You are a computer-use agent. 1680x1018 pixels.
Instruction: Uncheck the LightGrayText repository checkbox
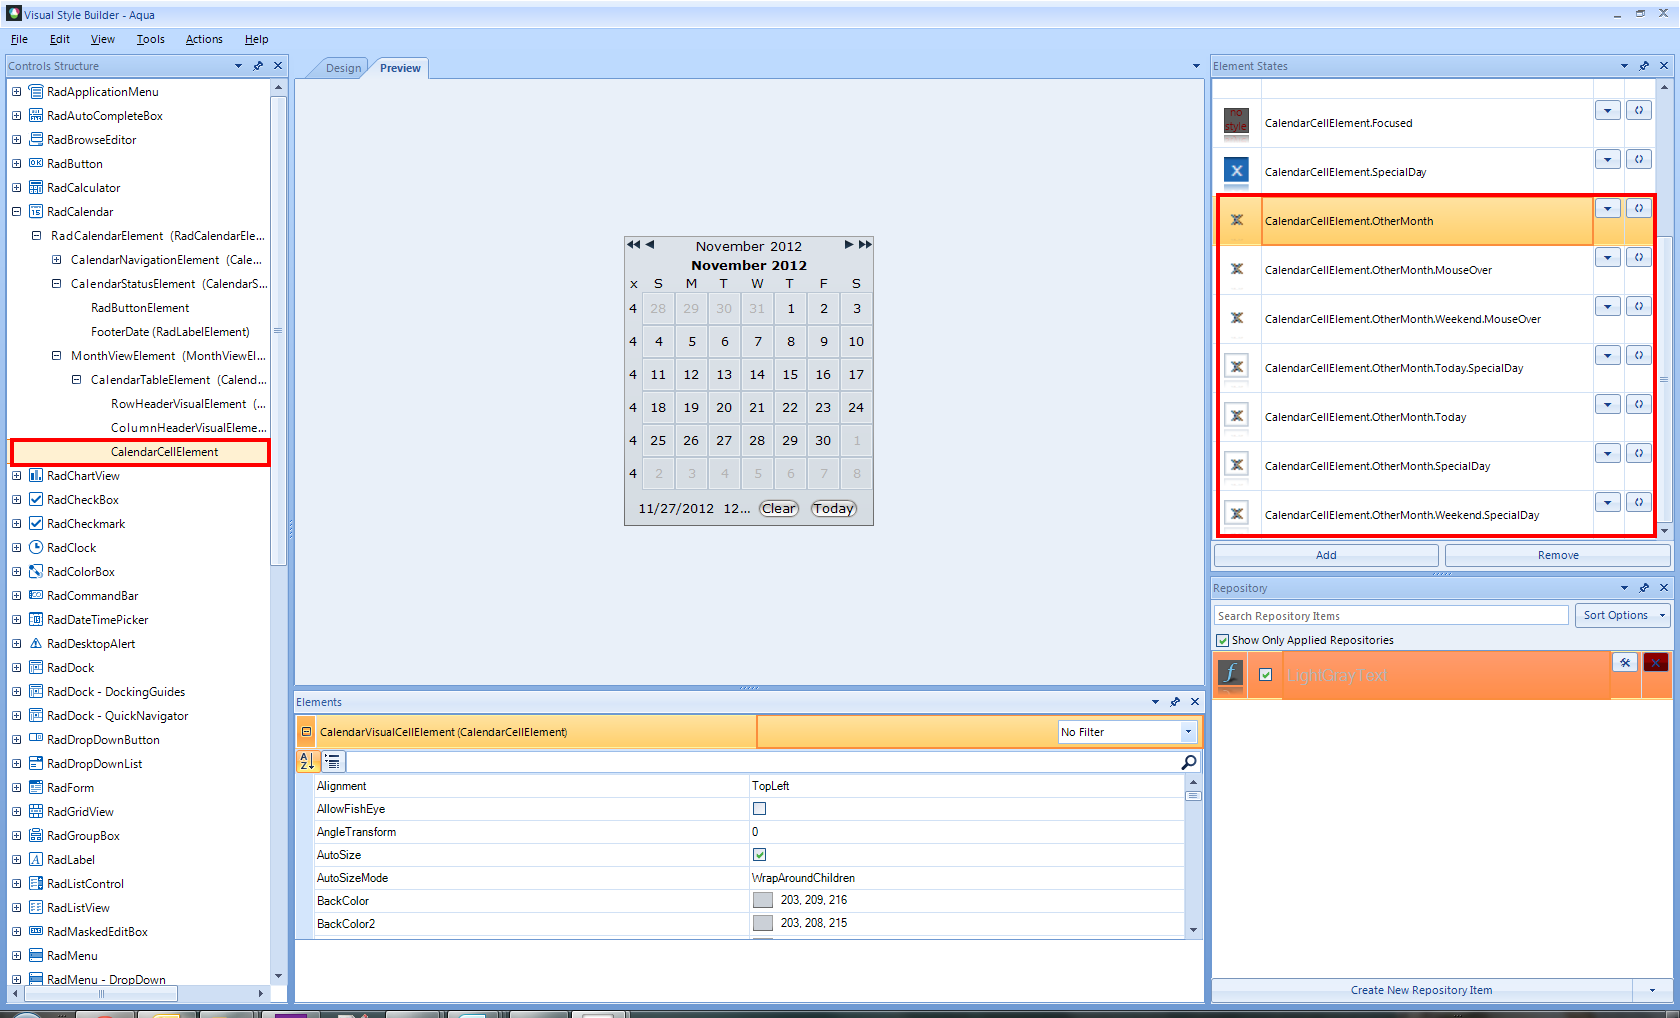pos(1265,675)
